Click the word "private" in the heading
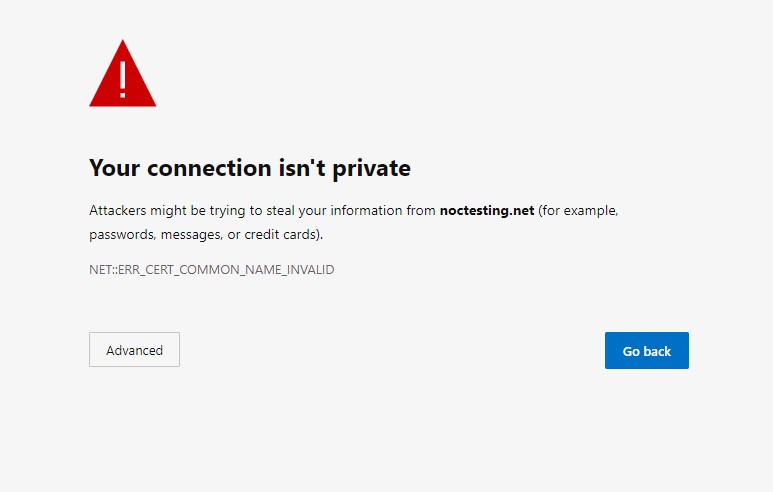 (371, 169)
